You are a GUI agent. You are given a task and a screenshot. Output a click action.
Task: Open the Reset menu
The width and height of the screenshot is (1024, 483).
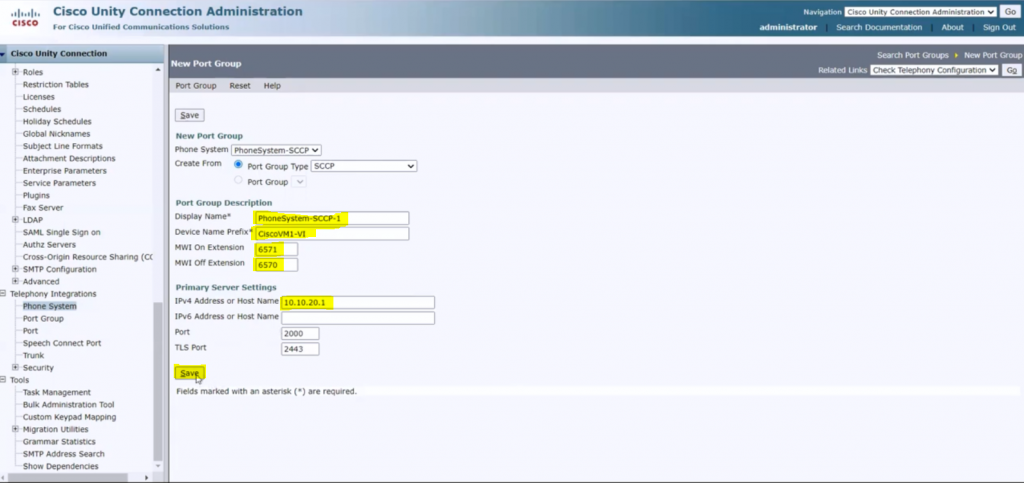coord(240,86)
